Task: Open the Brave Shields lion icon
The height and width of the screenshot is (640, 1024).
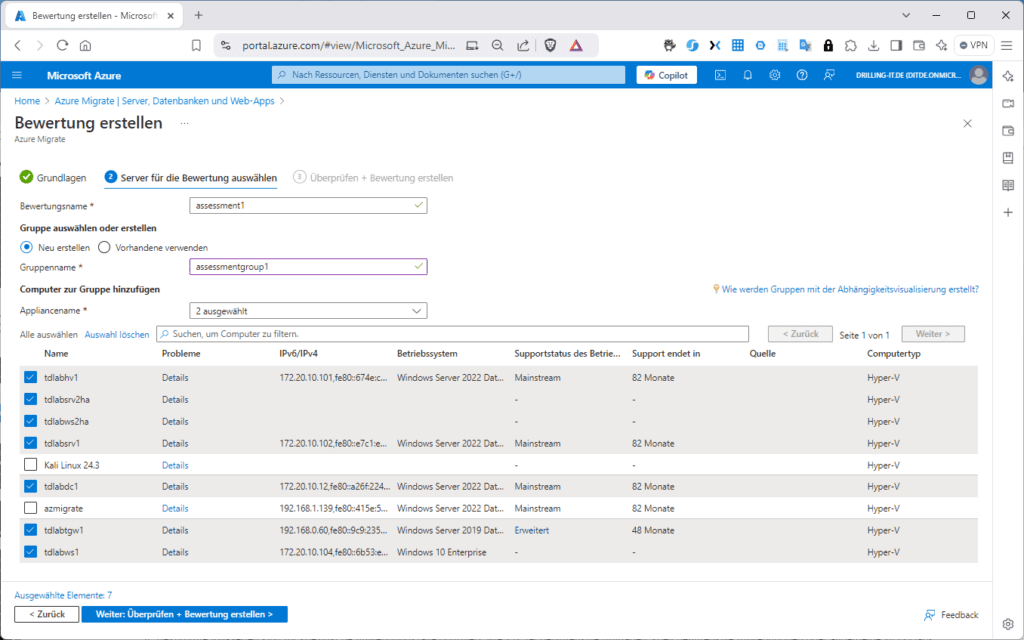Action: pyautogui.click(x=551, y=45)
